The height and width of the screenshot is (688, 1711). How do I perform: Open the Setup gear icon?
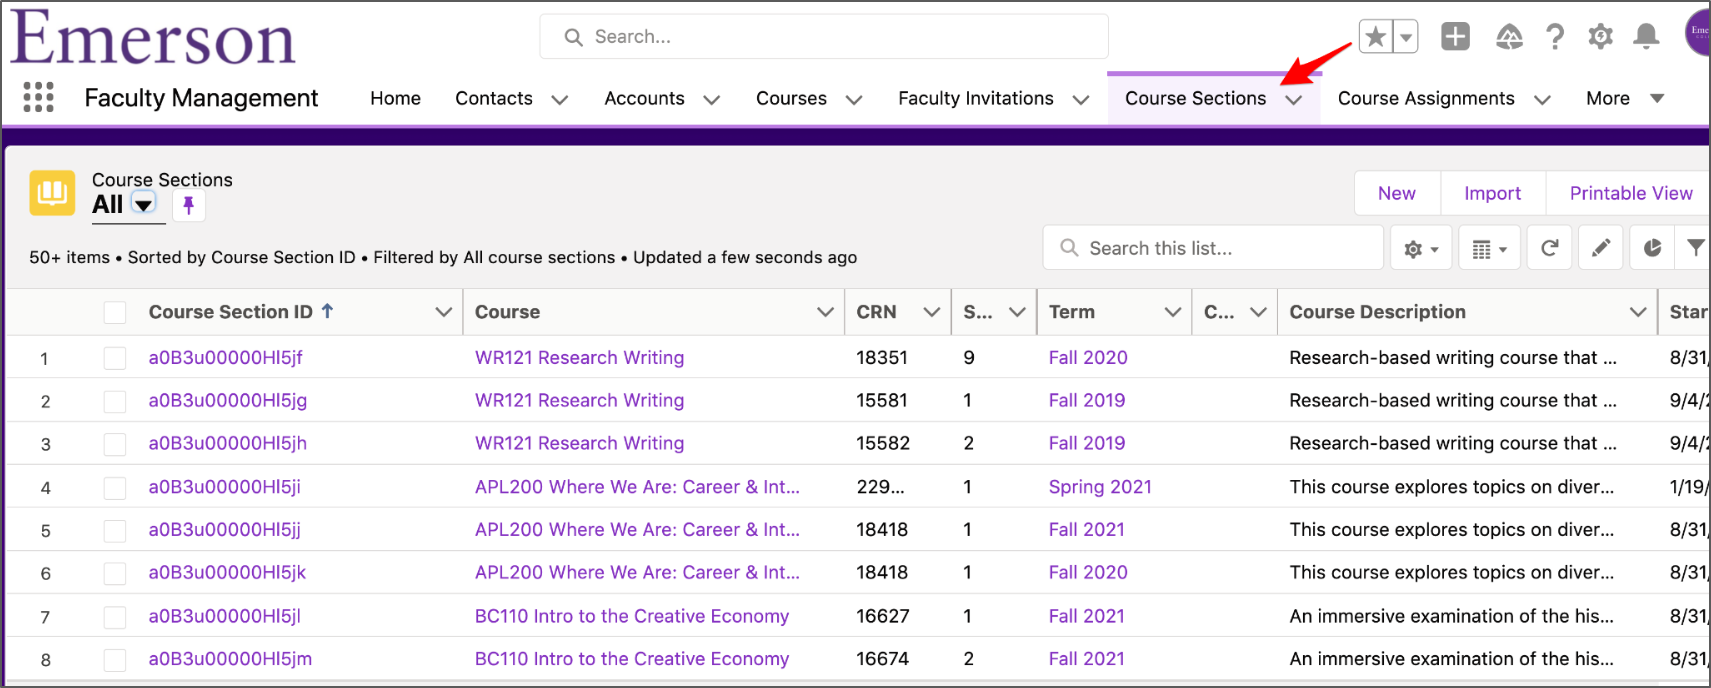click(x=1600, y=37)
